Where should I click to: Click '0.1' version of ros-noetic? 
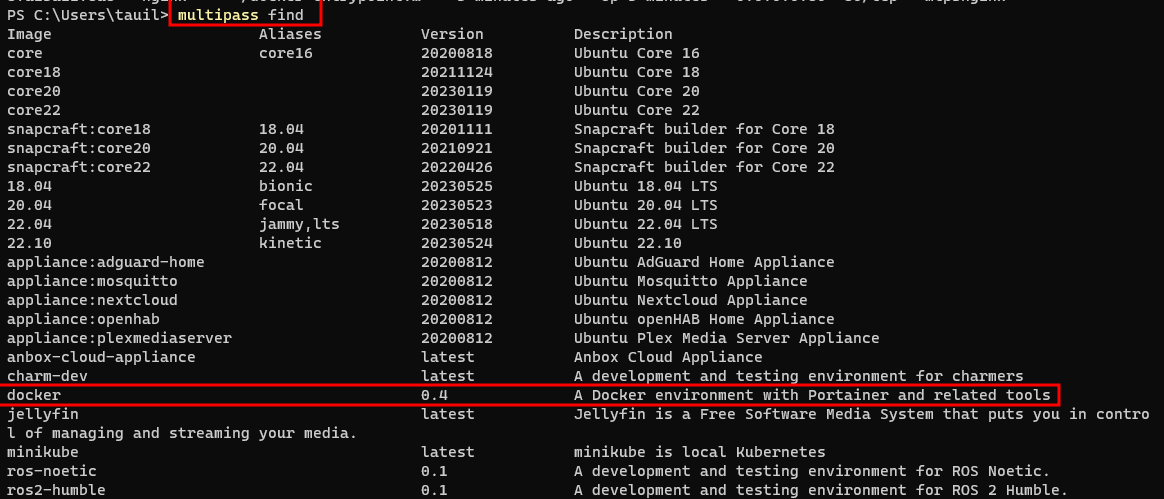[434, 471]
